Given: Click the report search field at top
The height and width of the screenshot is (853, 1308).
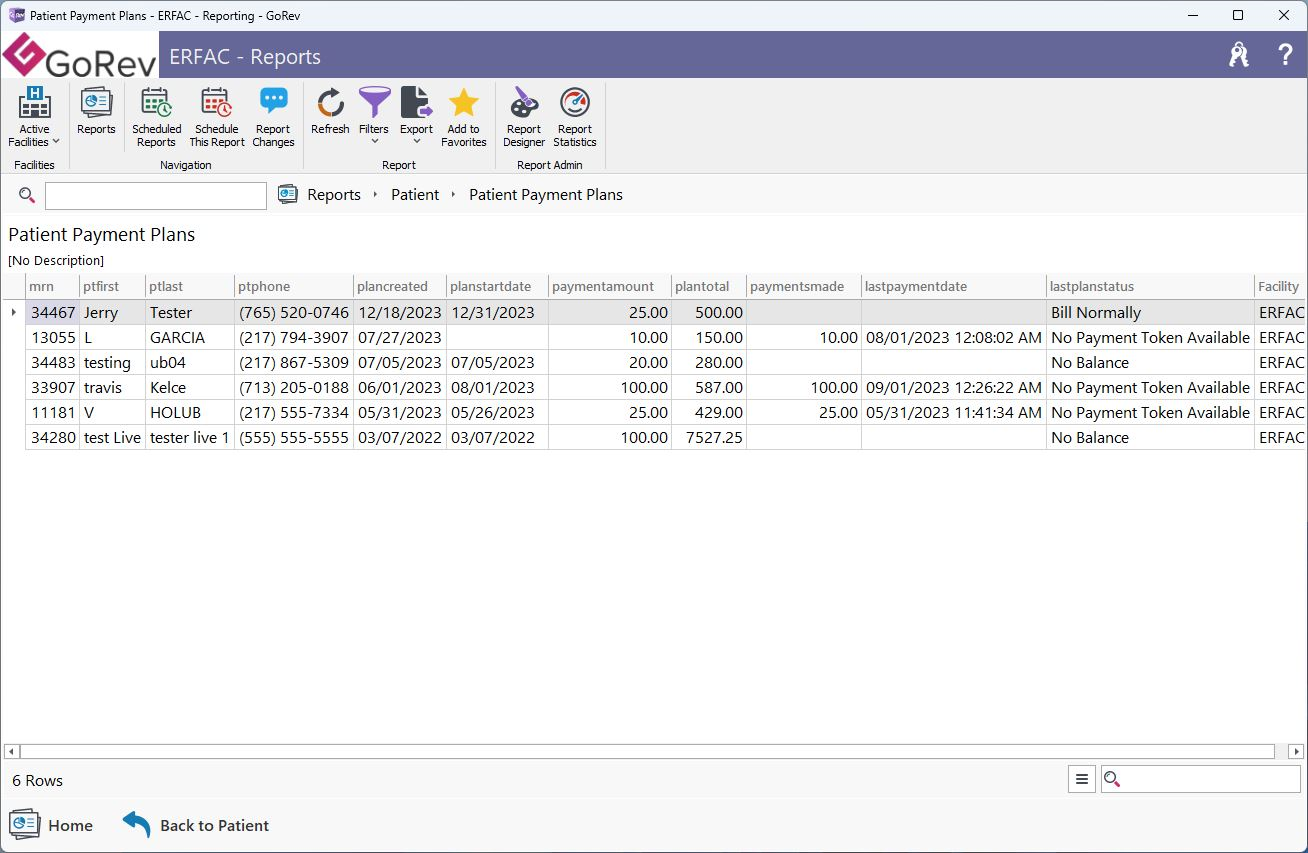Looking at the screenshot, I should click(x=156, y=196).
